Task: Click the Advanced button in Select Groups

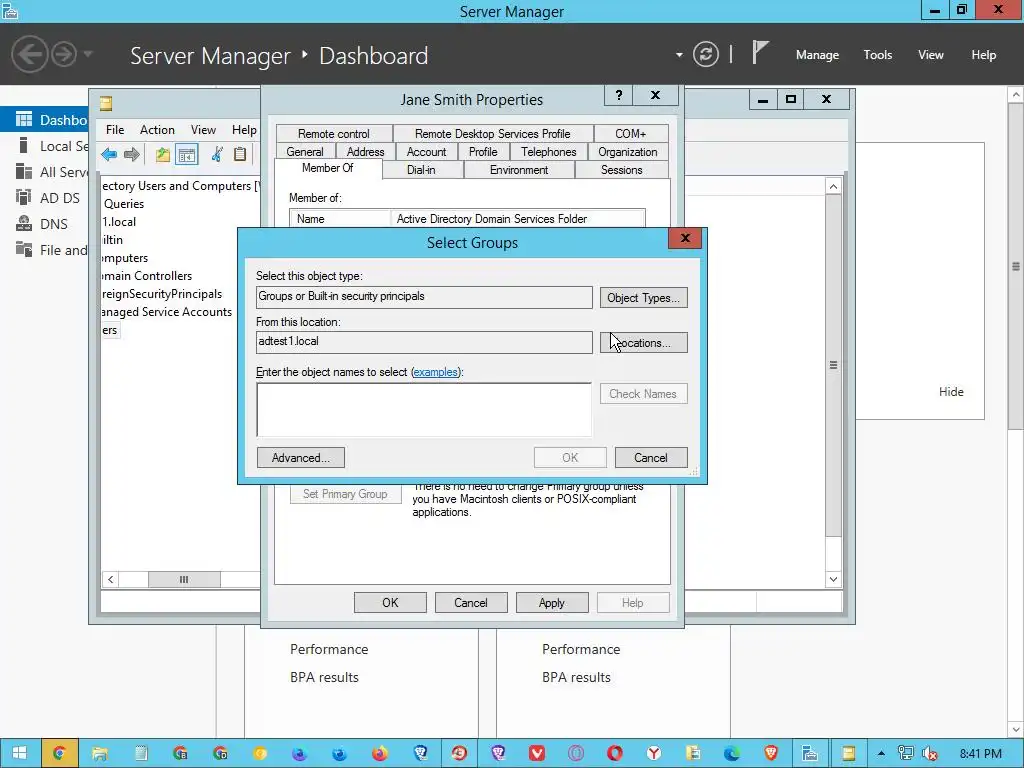Action: [x=300, y=458]
